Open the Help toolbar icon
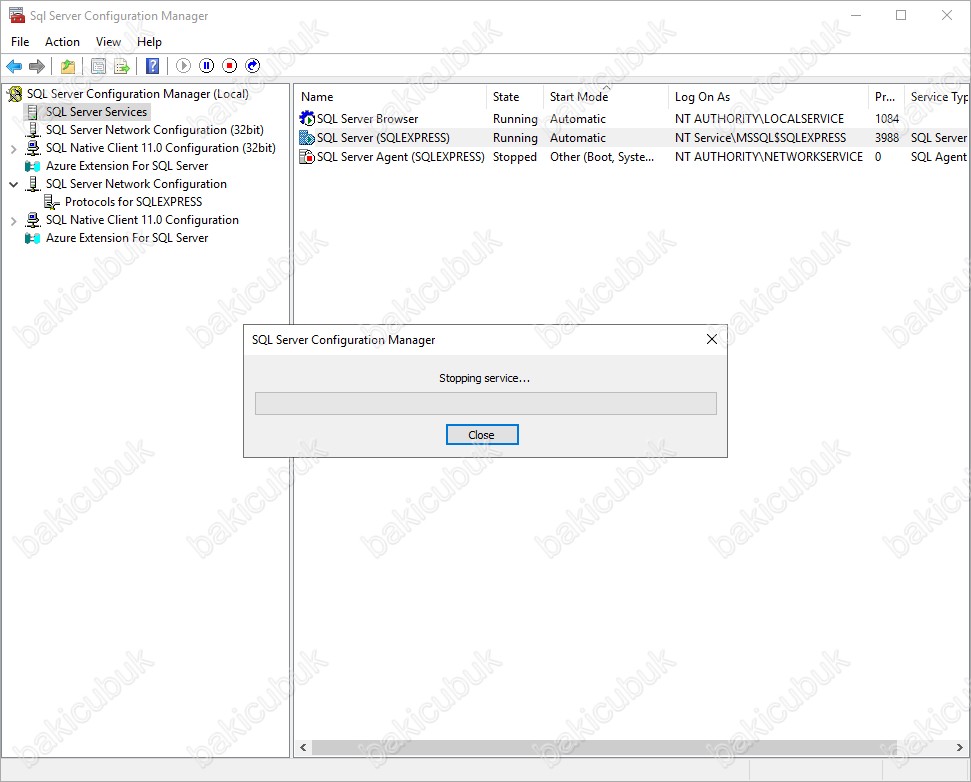The height and width of the screenshot is (782, 971). click(152, 66)
